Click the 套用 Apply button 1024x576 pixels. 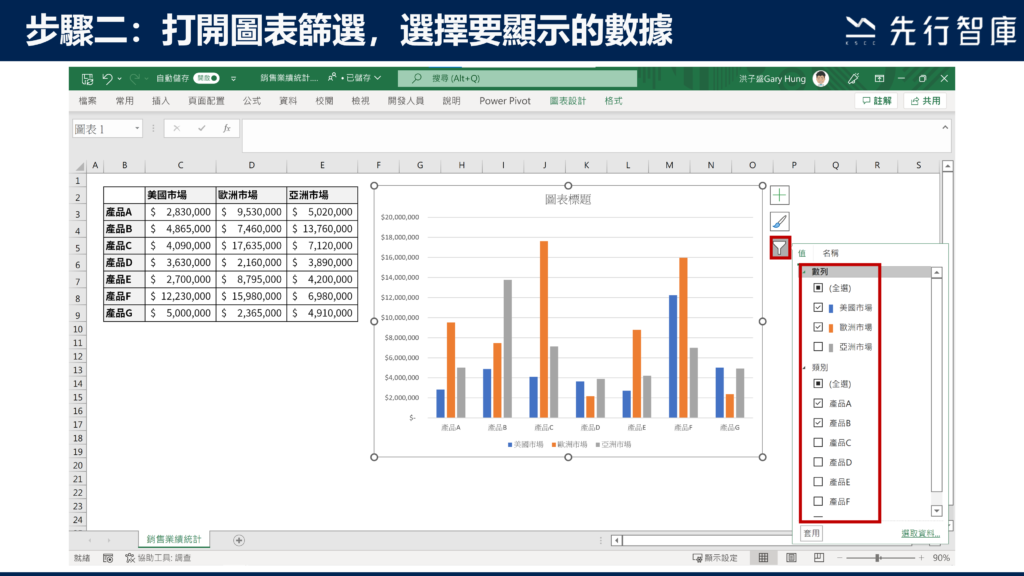tap(811, 534)
